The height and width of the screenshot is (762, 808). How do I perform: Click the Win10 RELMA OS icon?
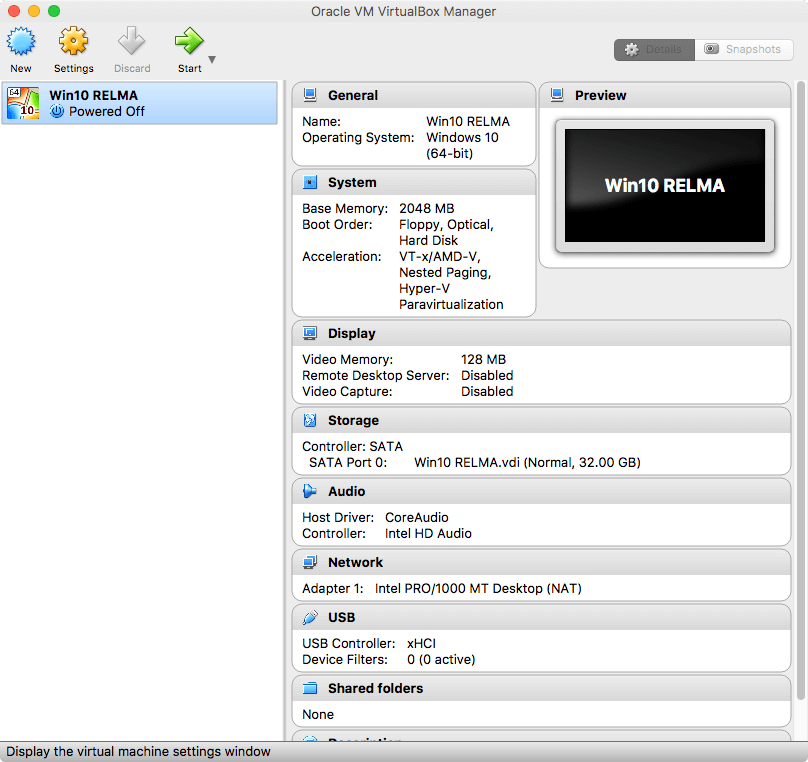pyautogui.click(x=23, y=103)
